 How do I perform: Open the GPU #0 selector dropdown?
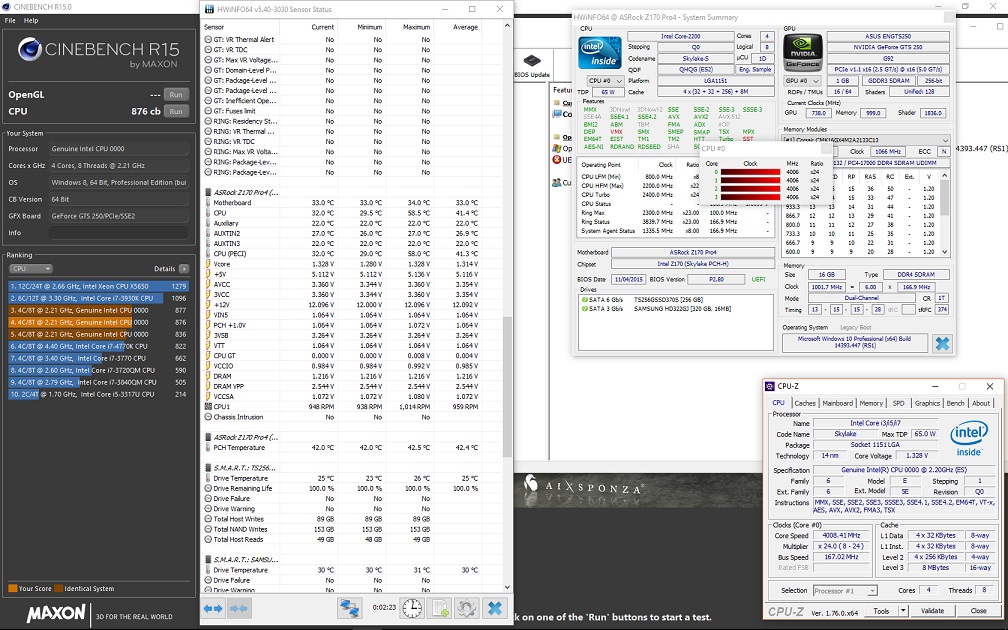pyautogui.click(x=803, y=81)
